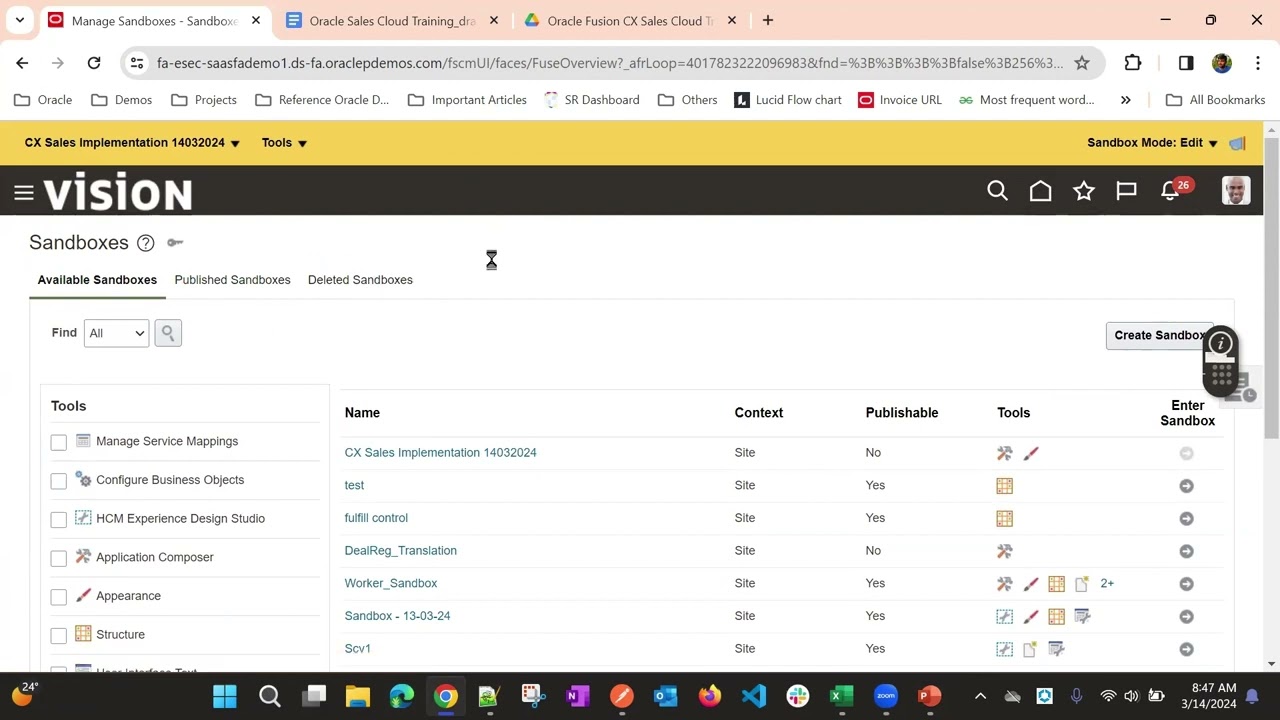
Task: Open the Lucid Flow chart bookmark
Action: click(788, 100)
